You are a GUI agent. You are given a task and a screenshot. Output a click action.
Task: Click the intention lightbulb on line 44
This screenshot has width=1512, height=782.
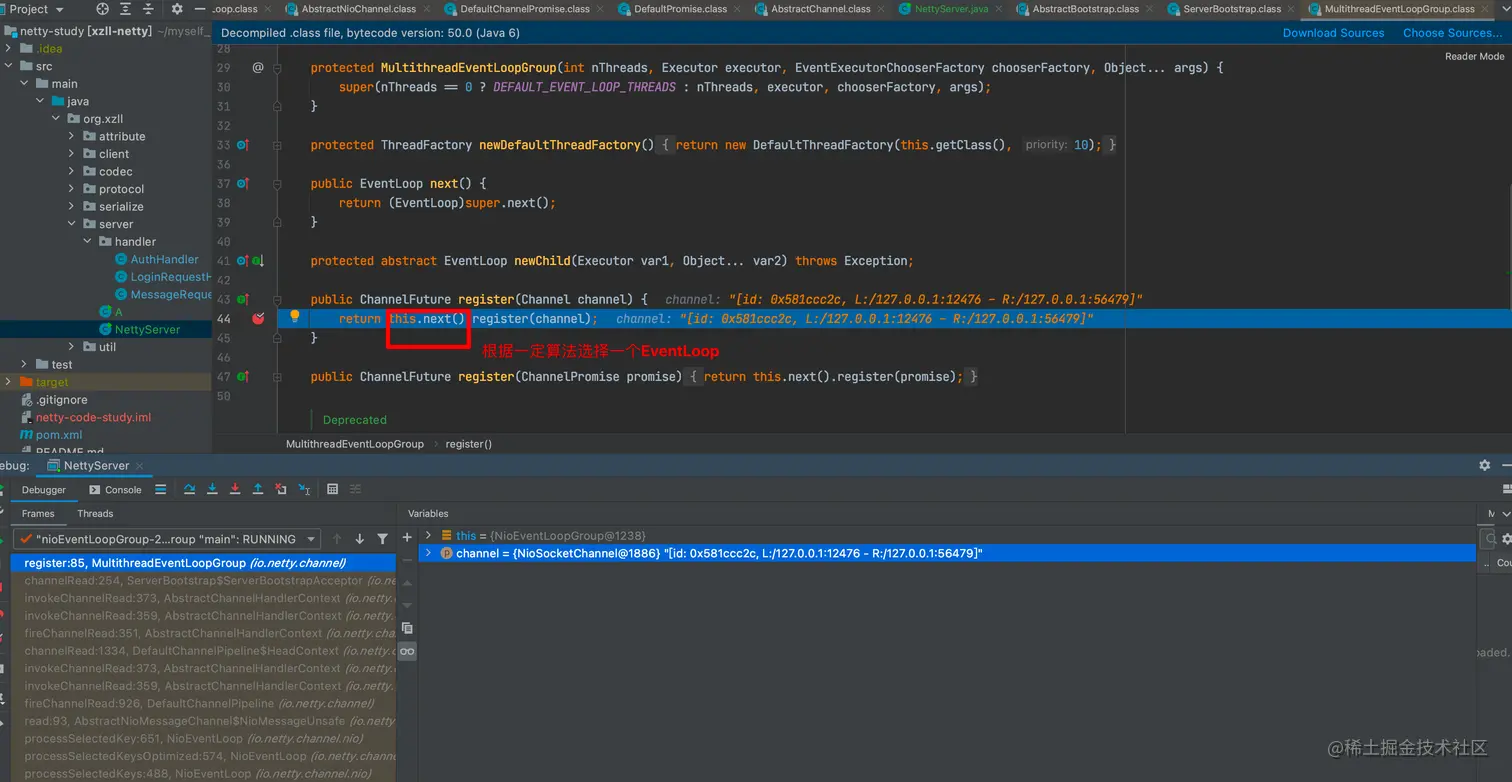(295, 316)
